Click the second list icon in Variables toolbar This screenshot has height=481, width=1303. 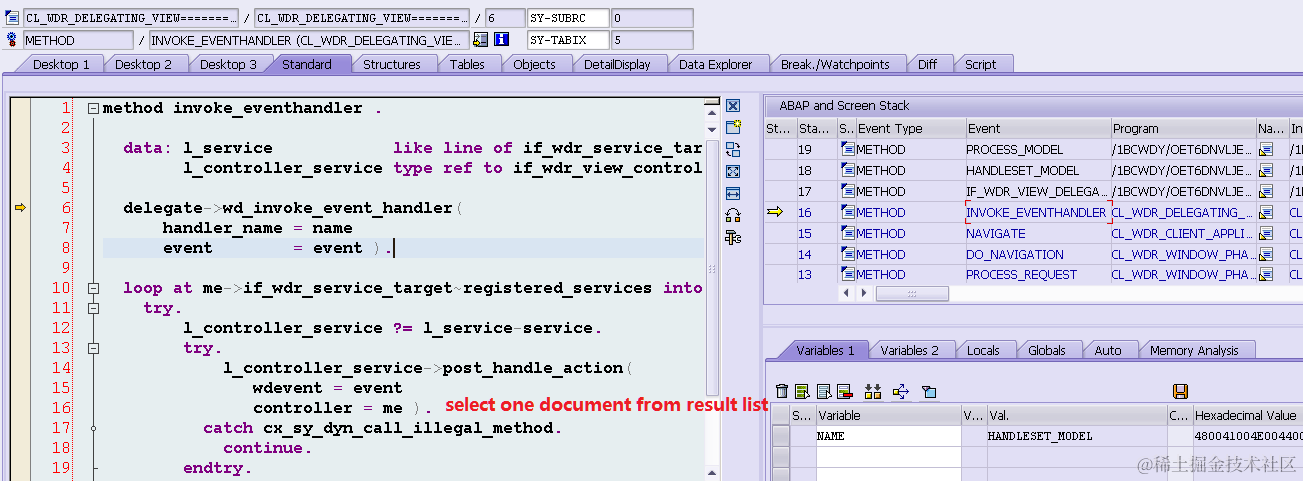pos(823,391)
